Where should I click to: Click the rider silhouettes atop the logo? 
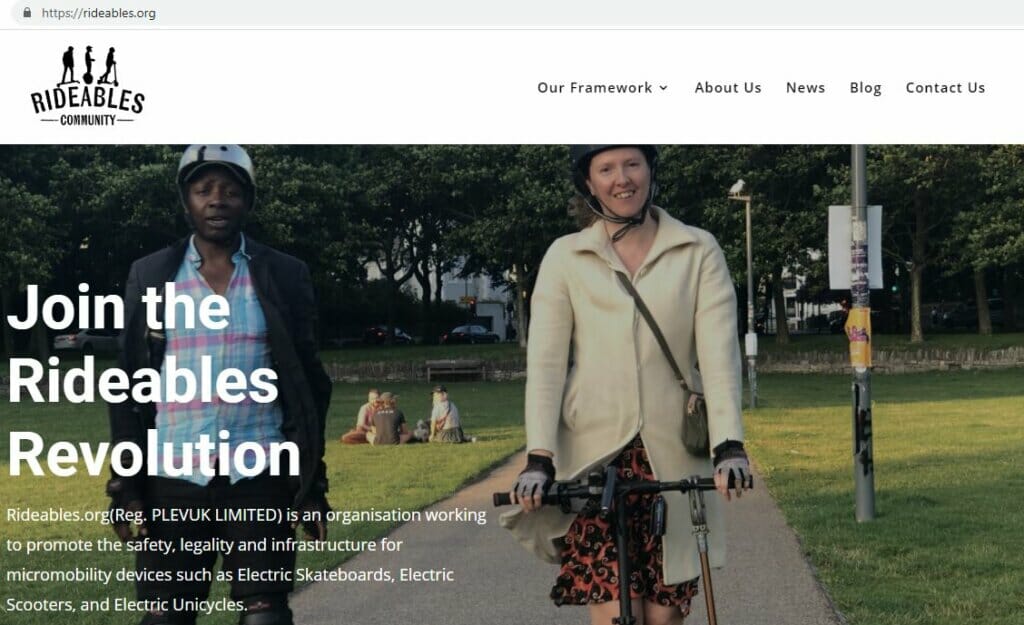(89, 65)
